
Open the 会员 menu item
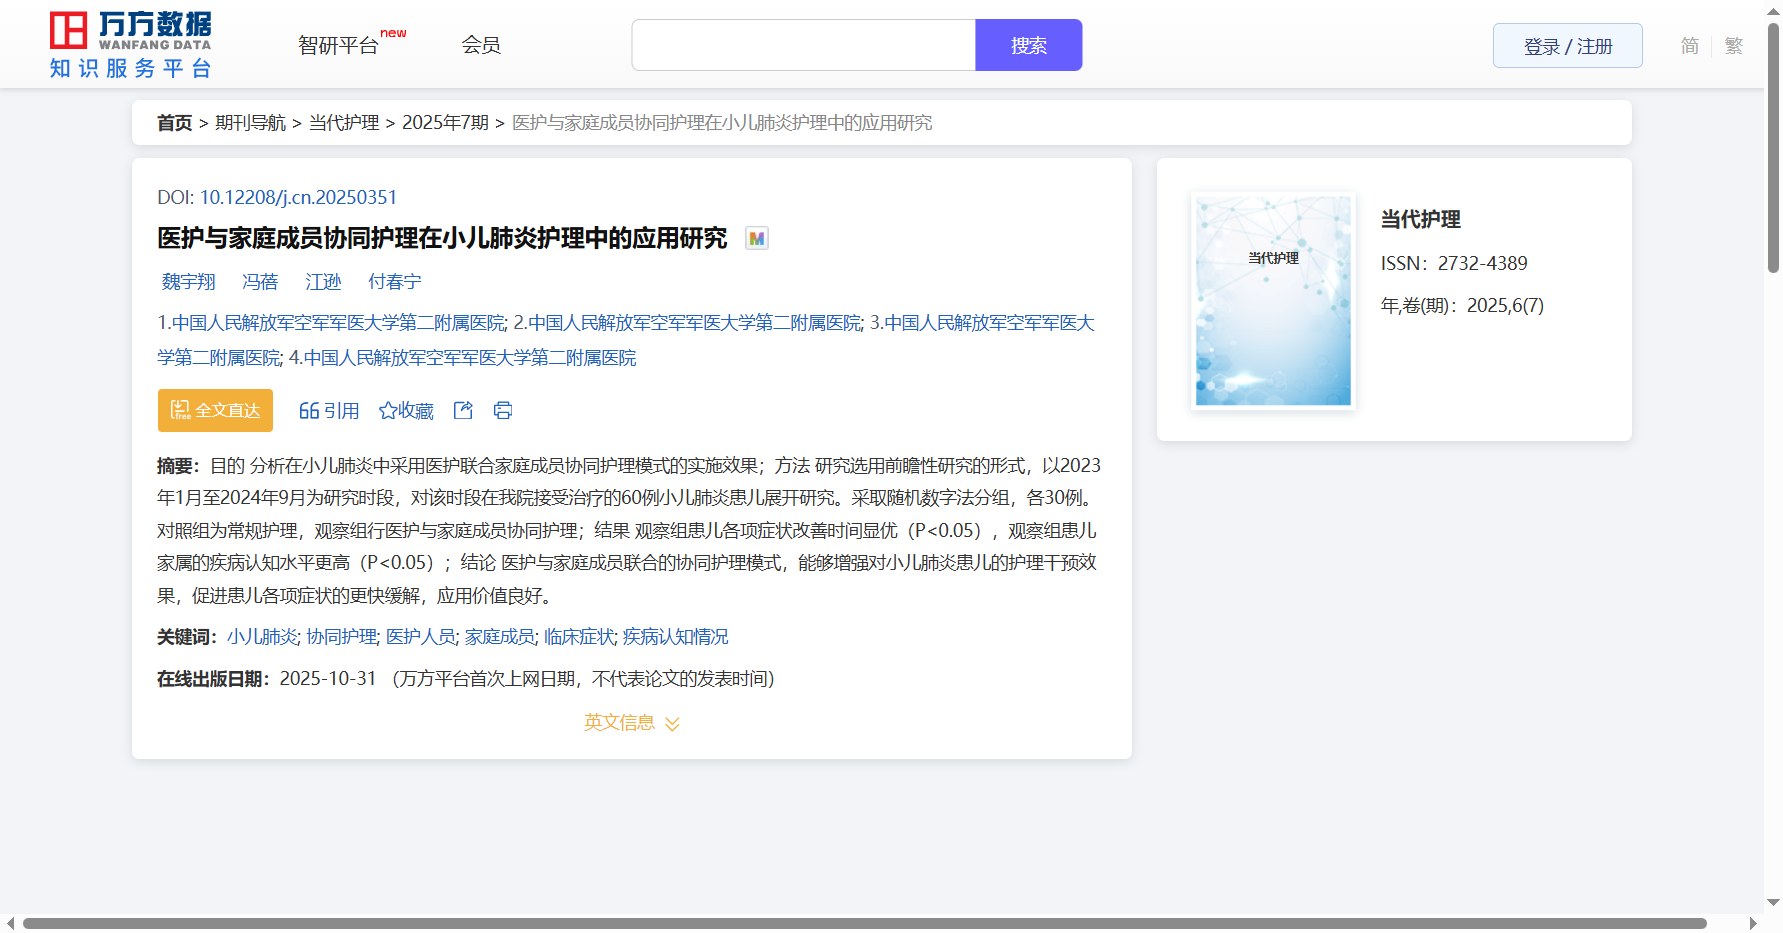481,45
